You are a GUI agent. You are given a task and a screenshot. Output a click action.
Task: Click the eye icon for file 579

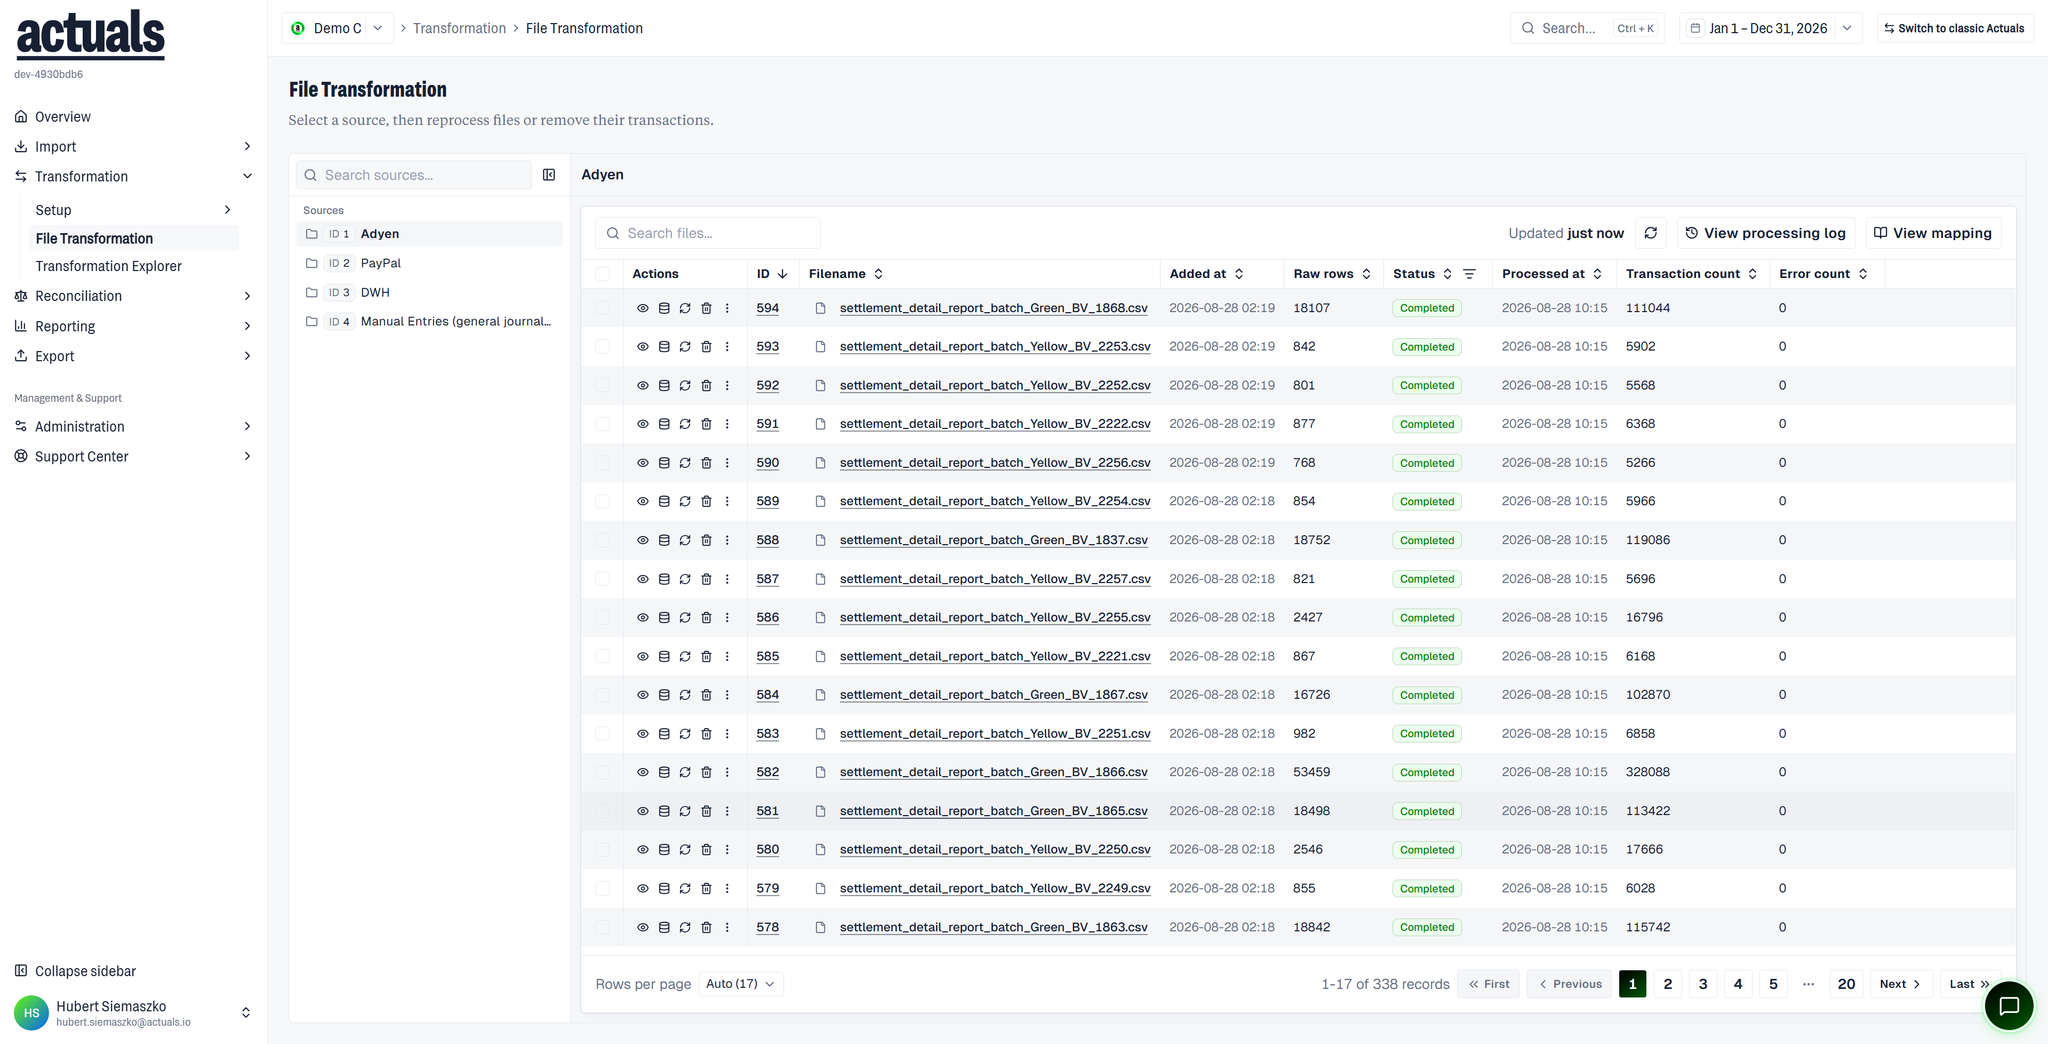click(x=643, y=888)
